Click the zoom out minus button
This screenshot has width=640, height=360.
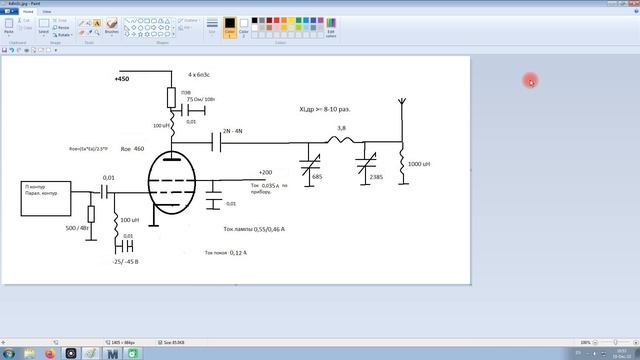(596, 342)
